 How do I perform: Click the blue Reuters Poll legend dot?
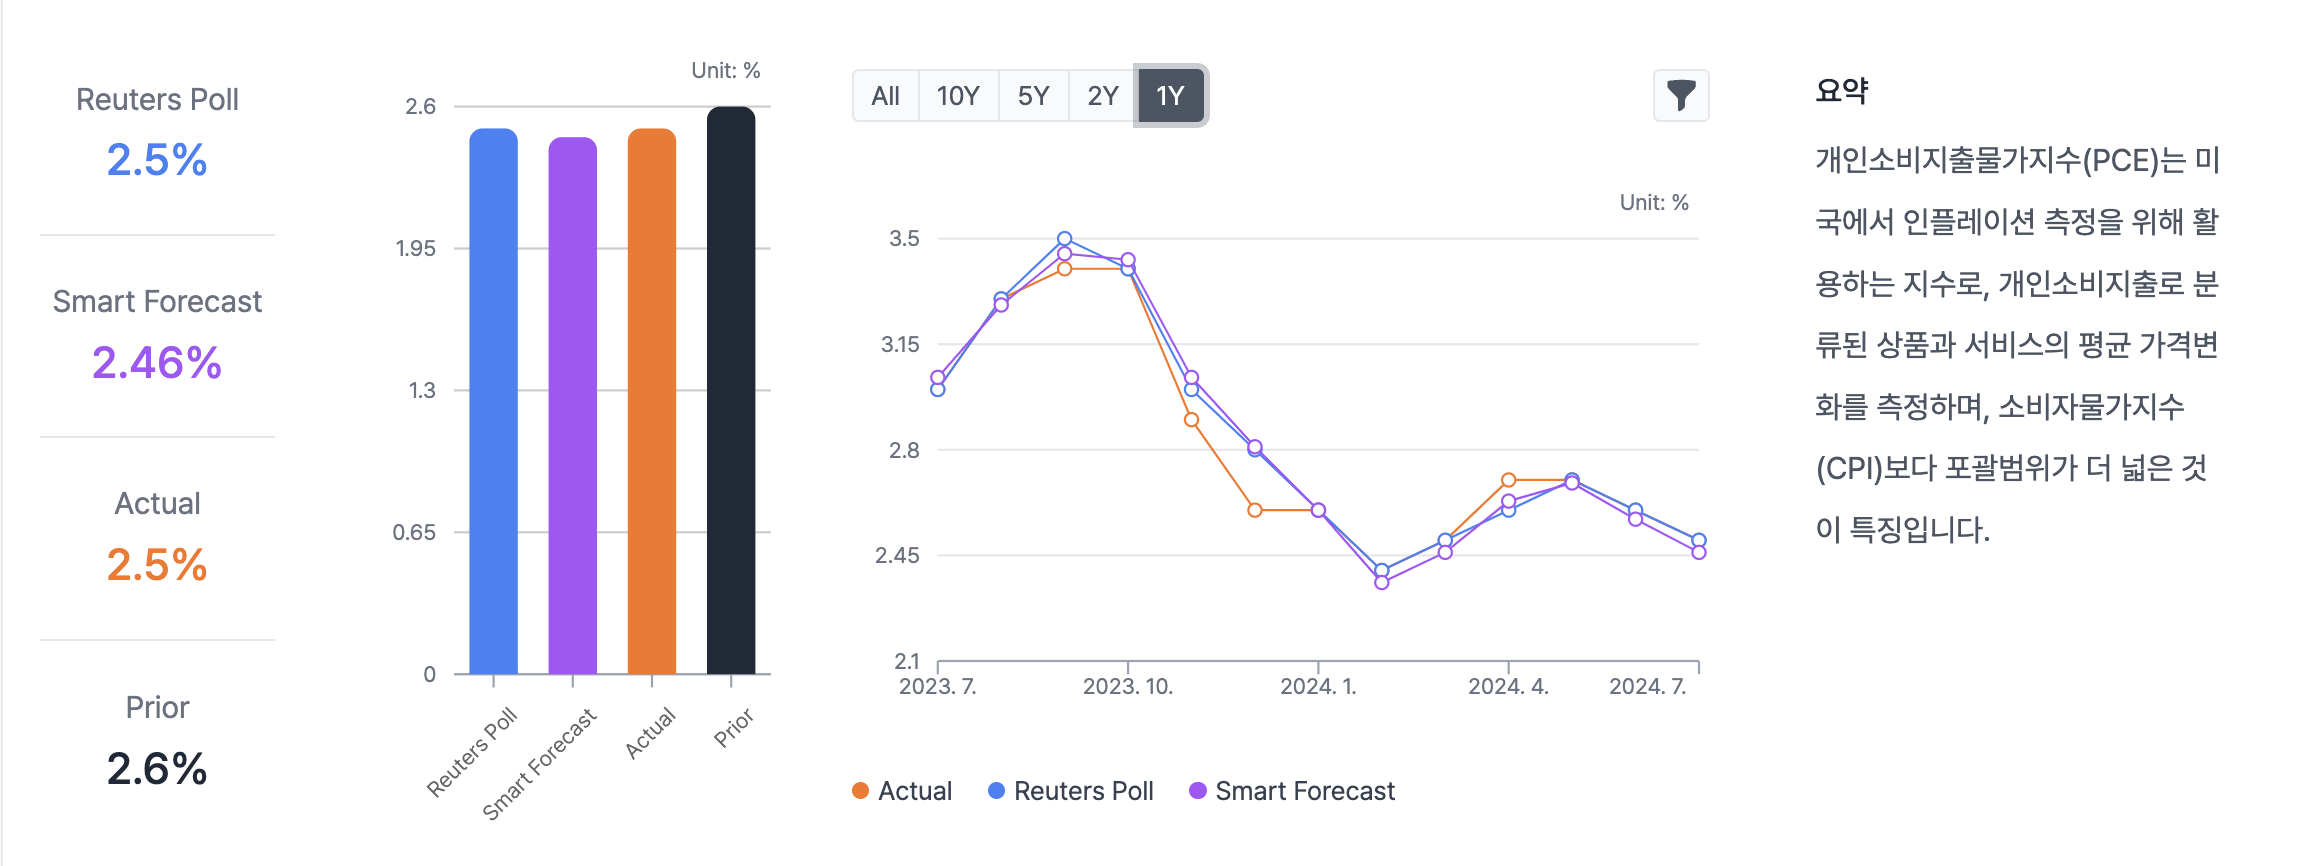pos(996,791)
